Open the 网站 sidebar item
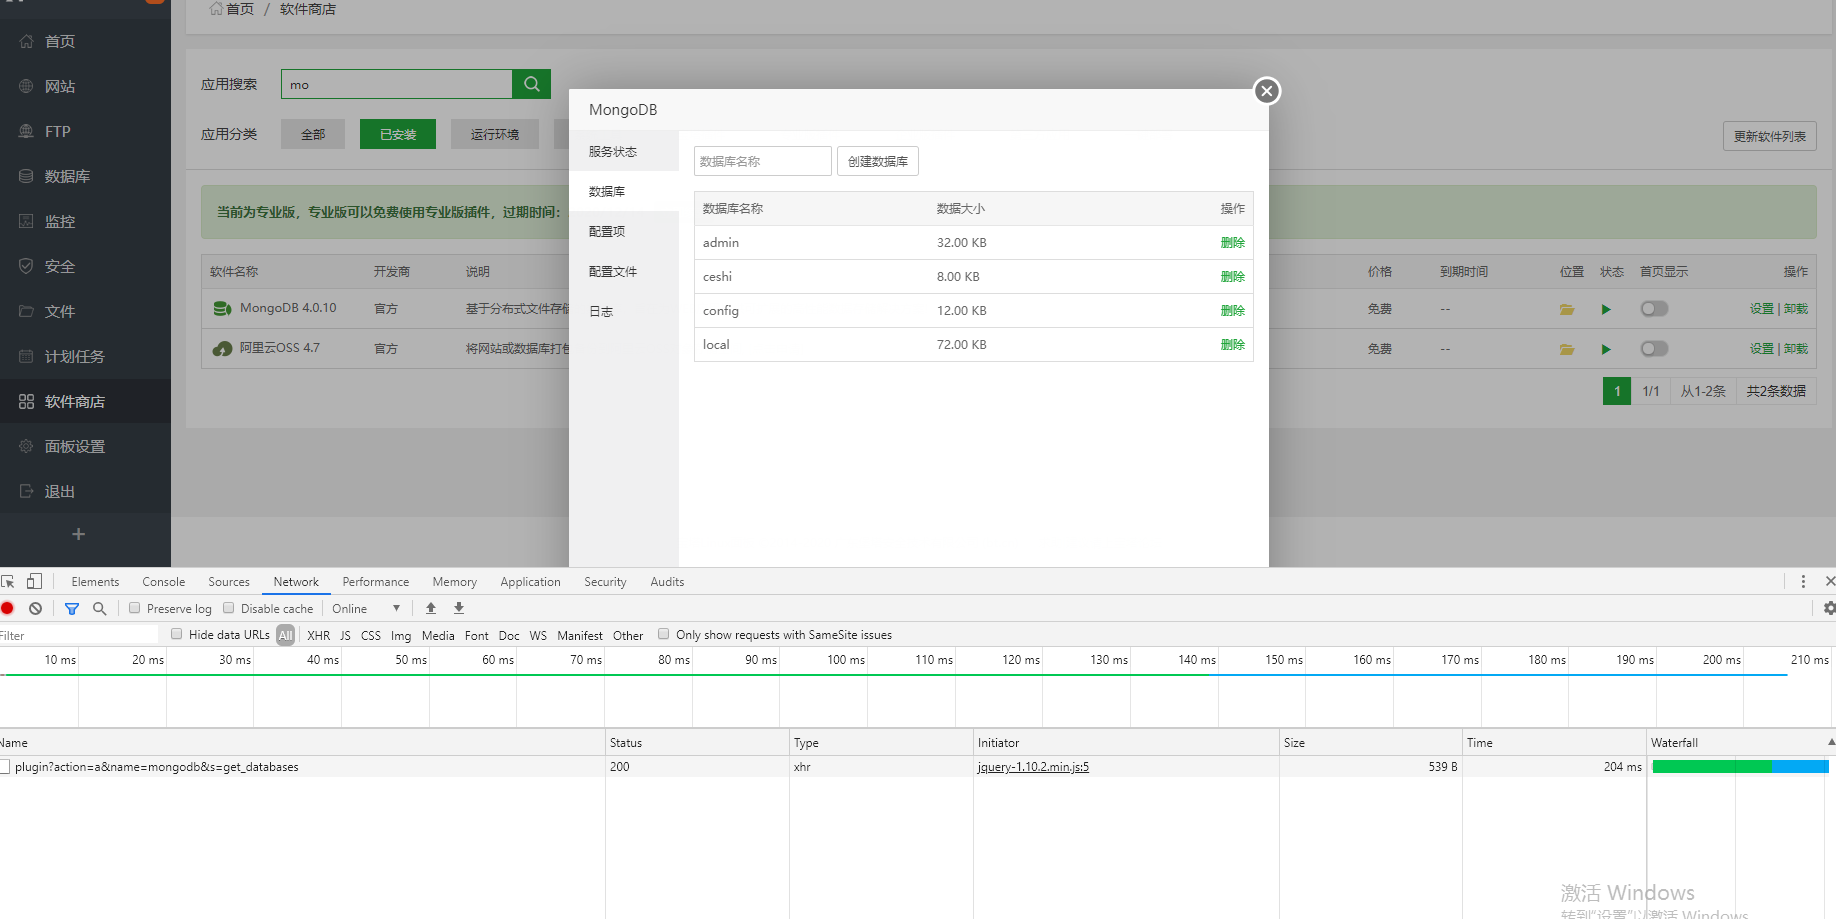Image resolution: width=1836 pixels, height=919 pixels. click(x=85, y=86)
